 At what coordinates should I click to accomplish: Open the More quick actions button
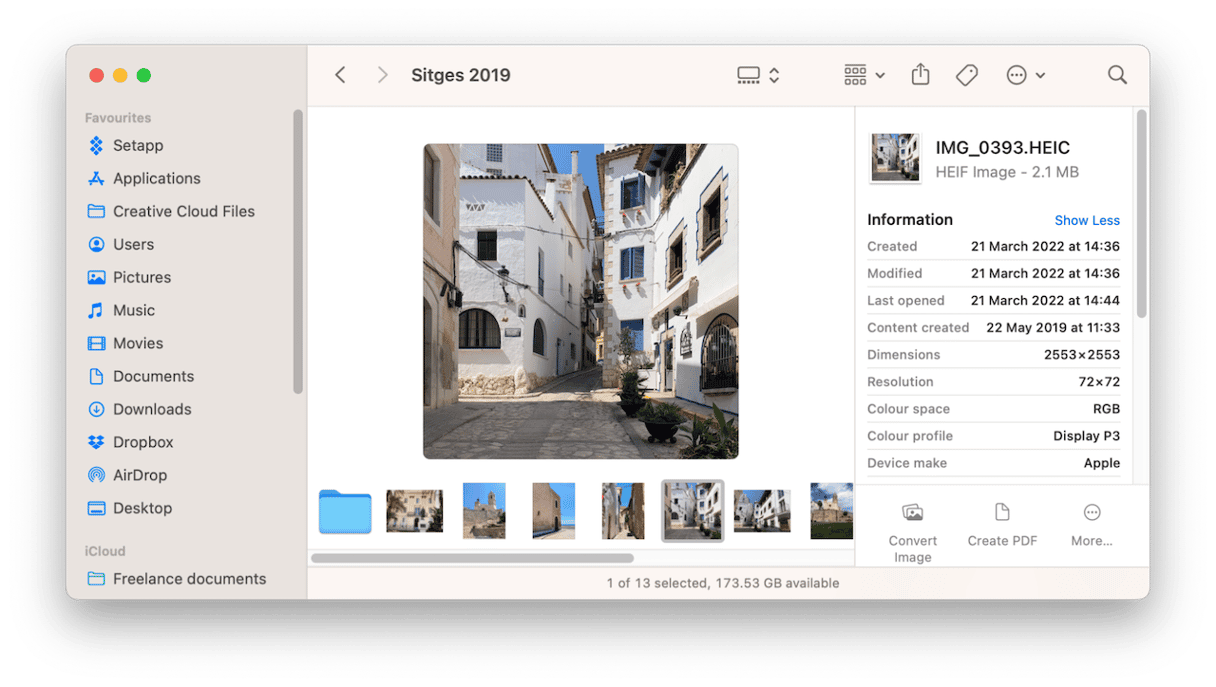(1091, 525)
